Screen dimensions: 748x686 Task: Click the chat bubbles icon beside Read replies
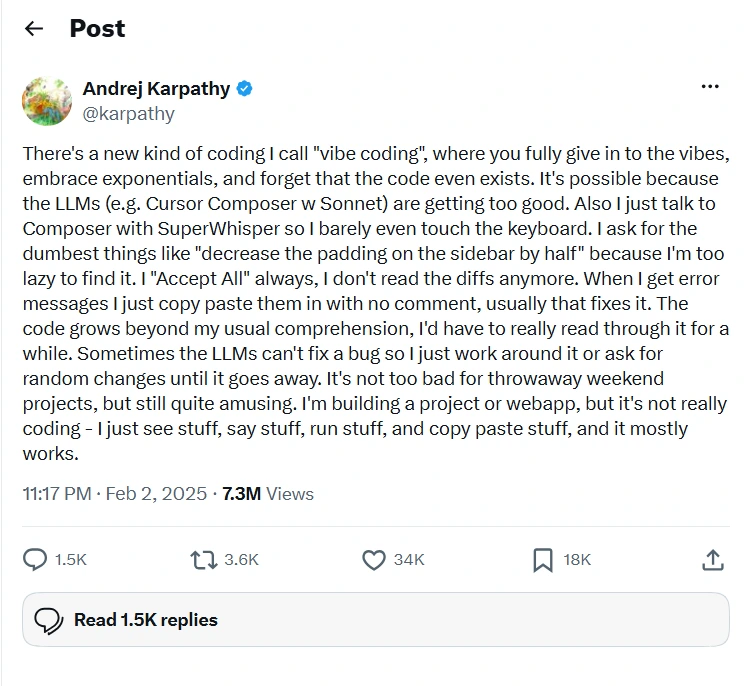tap(49, 621)
